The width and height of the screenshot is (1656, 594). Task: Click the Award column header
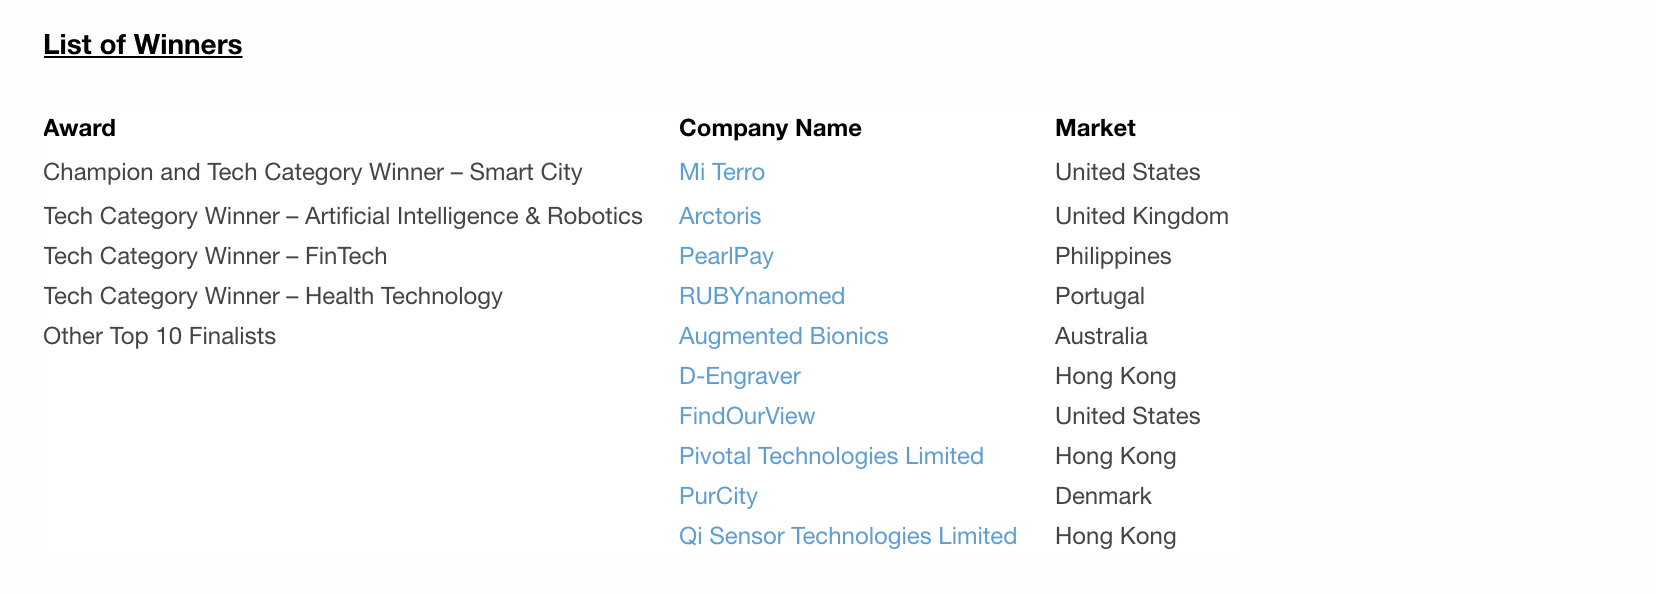[x=79, y=128]
